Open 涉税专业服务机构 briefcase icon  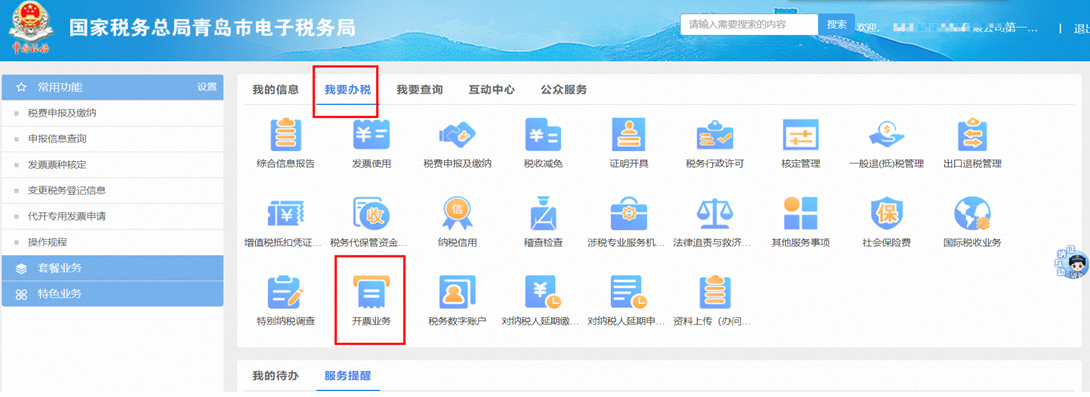629,213
